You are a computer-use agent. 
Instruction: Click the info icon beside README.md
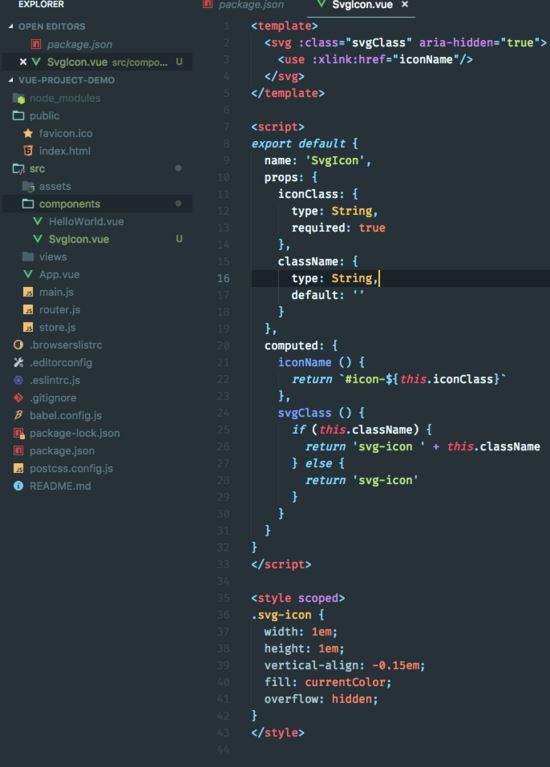pyautogui.click(x=19, y=486)
